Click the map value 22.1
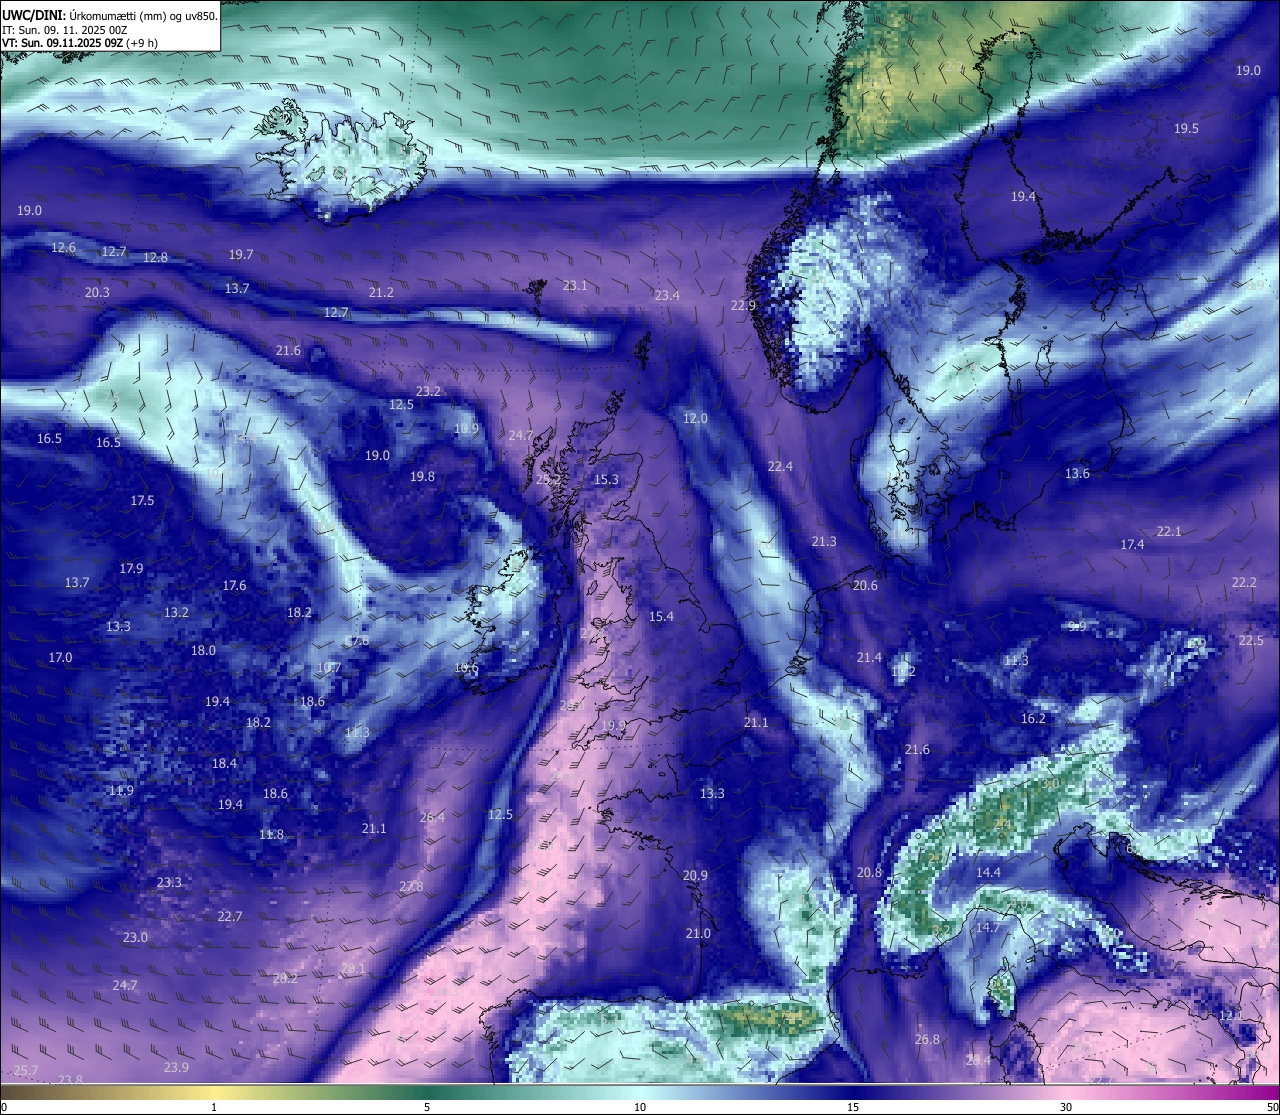1280x1115 pixels. tap(1169, 532)
